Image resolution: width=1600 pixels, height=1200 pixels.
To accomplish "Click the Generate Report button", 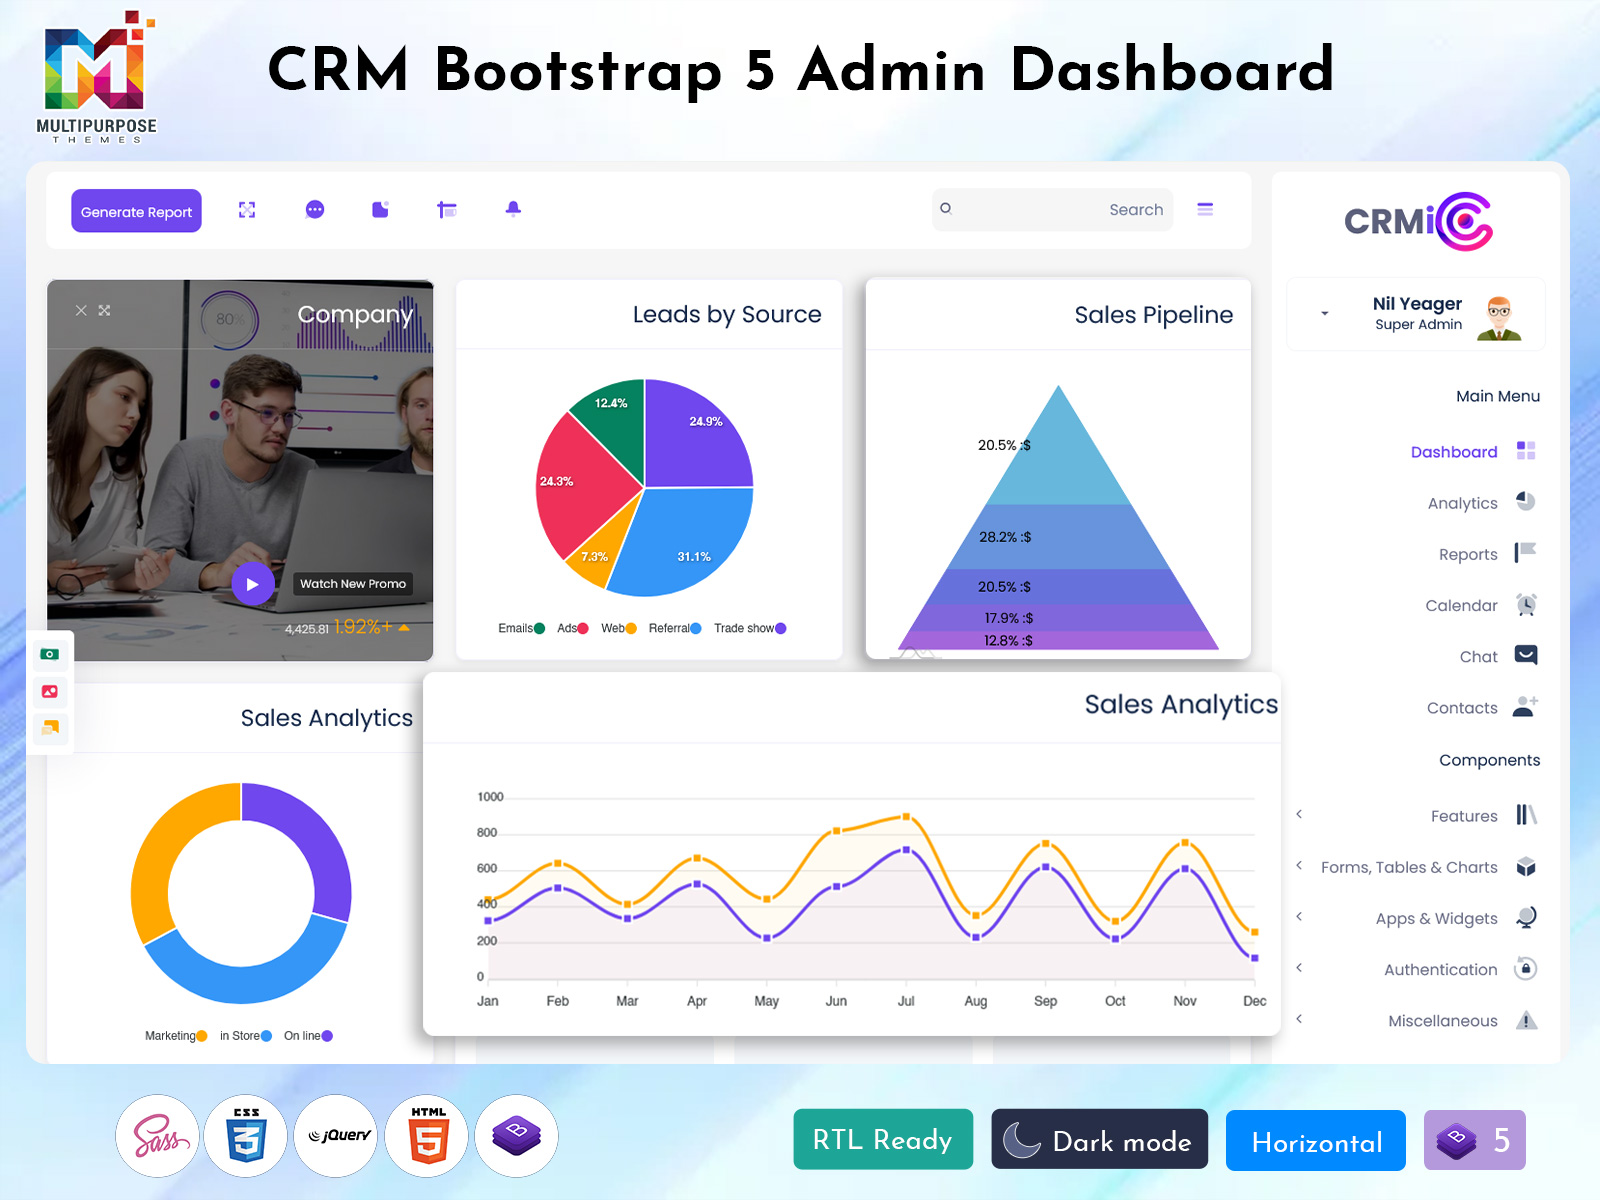I will (x=136, y=211).
